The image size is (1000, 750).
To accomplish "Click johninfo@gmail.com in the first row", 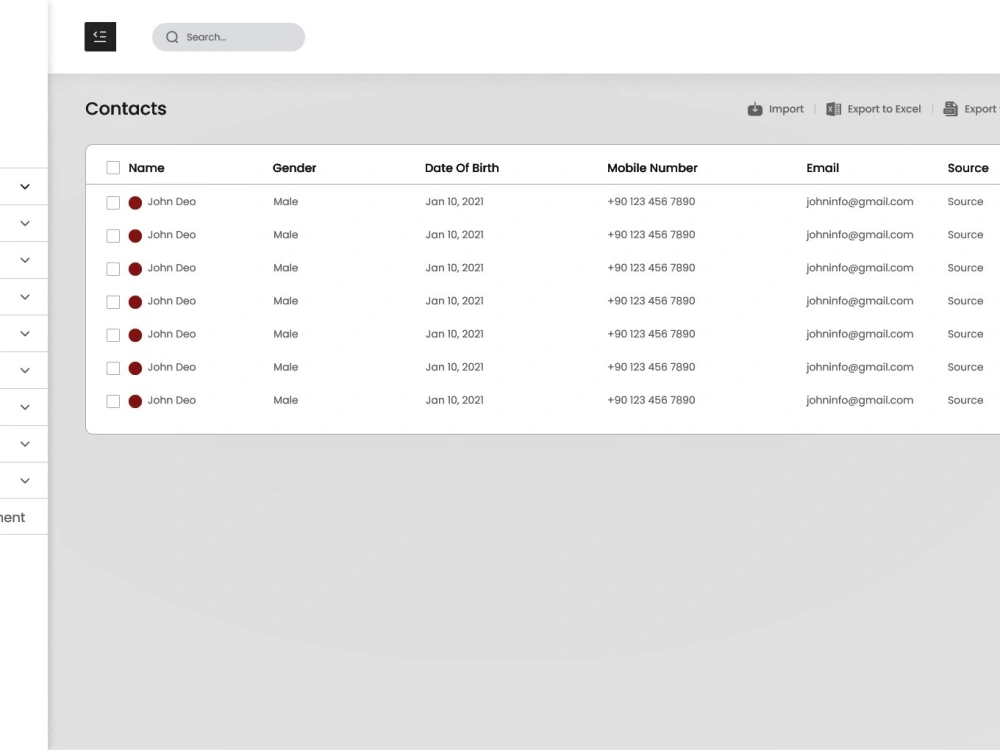I will [x=860, y=202].
